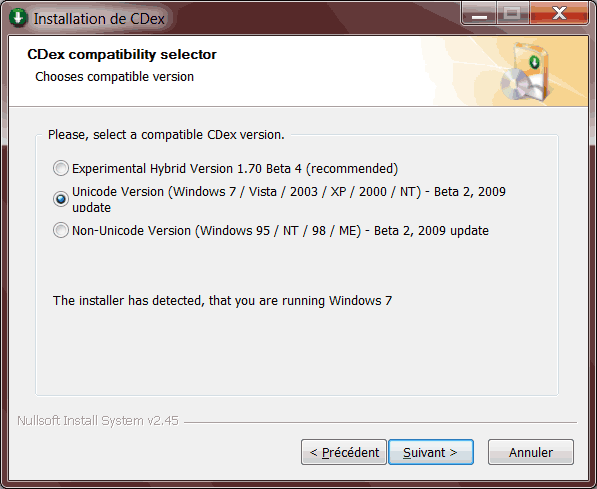Select the Unicode Version radio button
Screen dimensions: 597x489
(61, 199)
